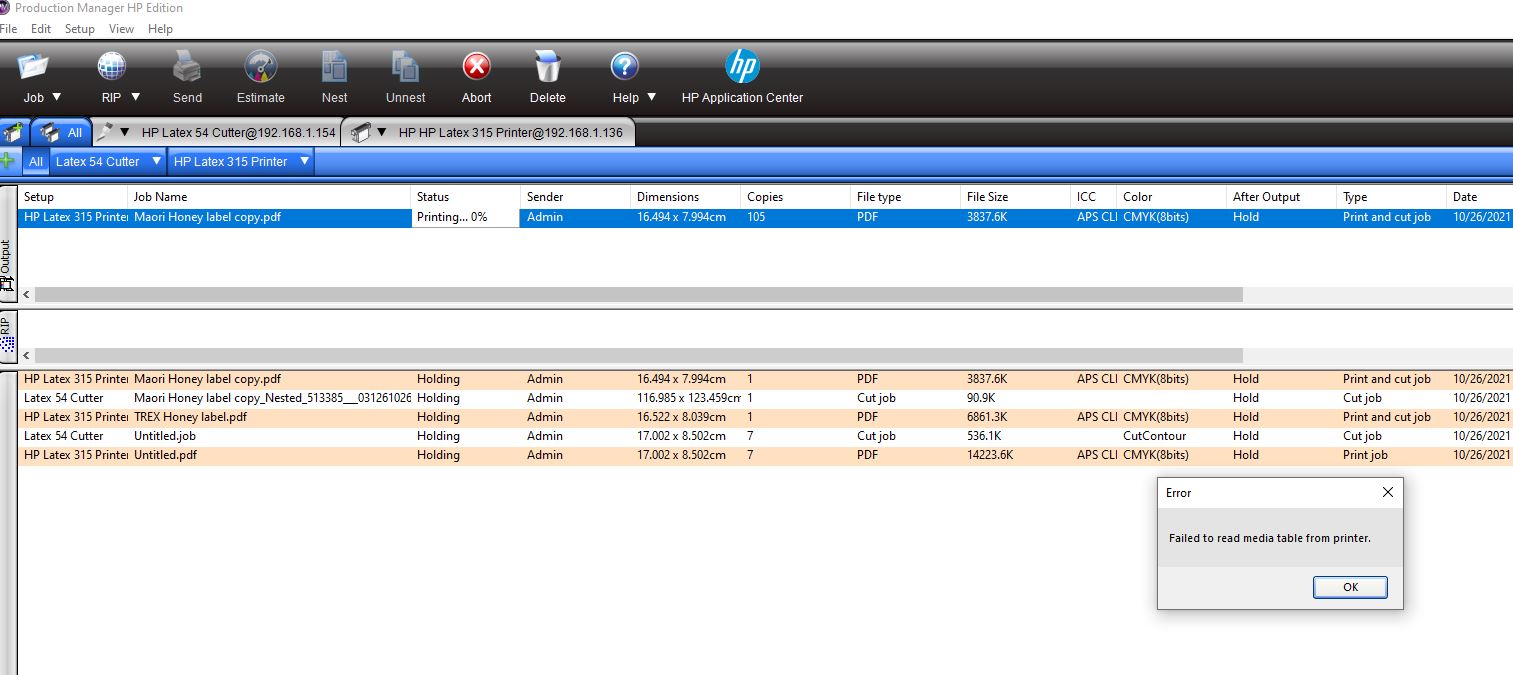Open the Help question mark icon
1513x675 pixels.
point(625,67)
